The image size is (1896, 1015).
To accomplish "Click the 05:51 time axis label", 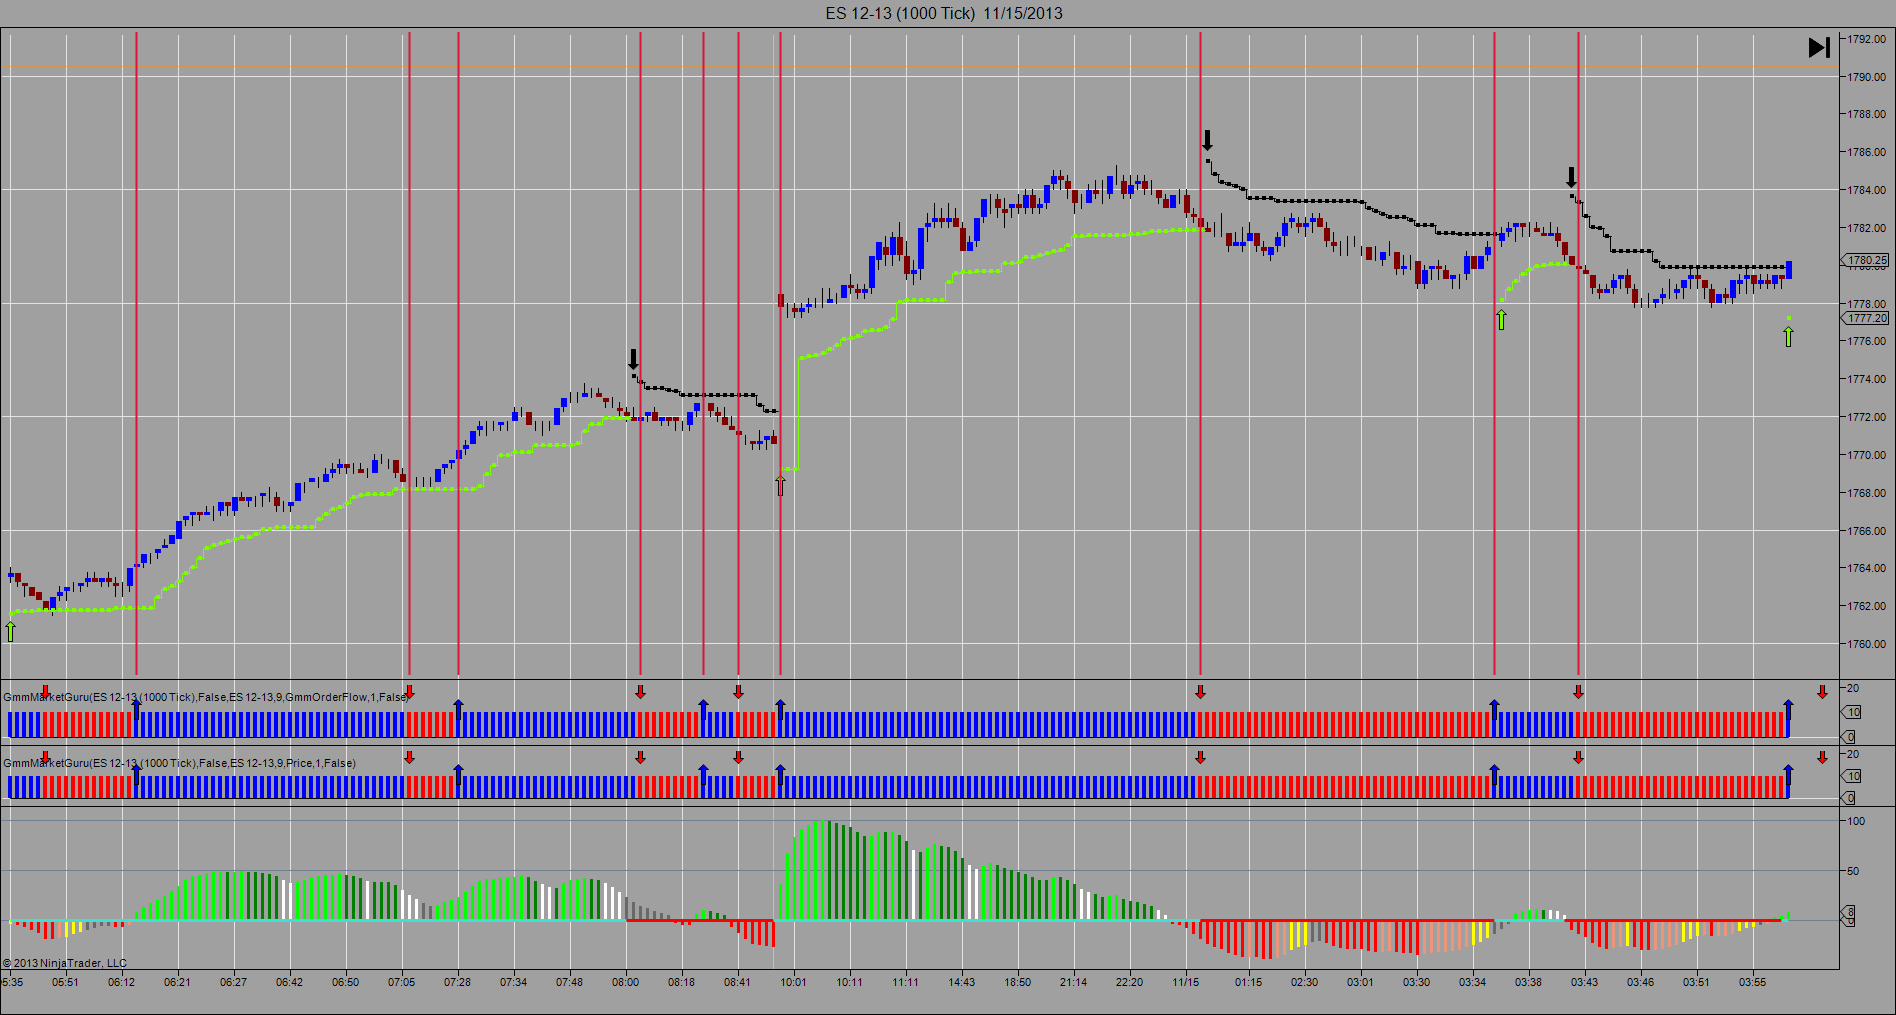I will click(66, 983).
